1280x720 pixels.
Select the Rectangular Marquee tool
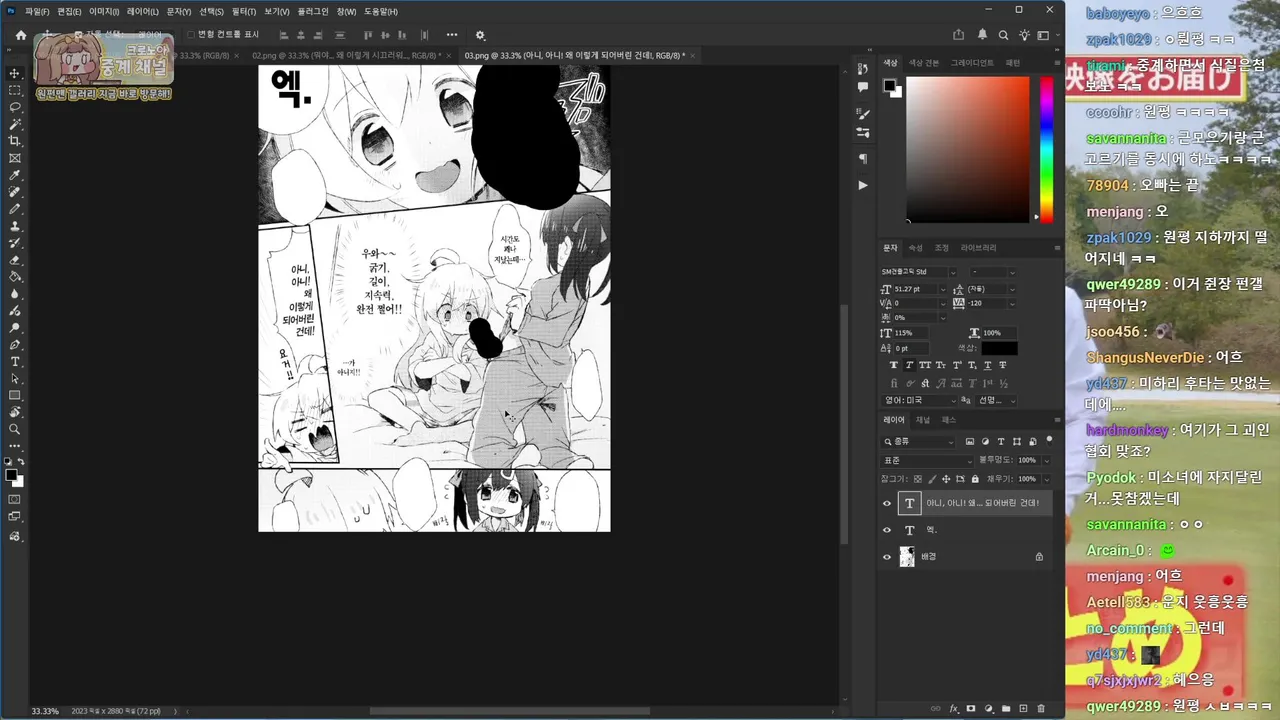(15, 90)
